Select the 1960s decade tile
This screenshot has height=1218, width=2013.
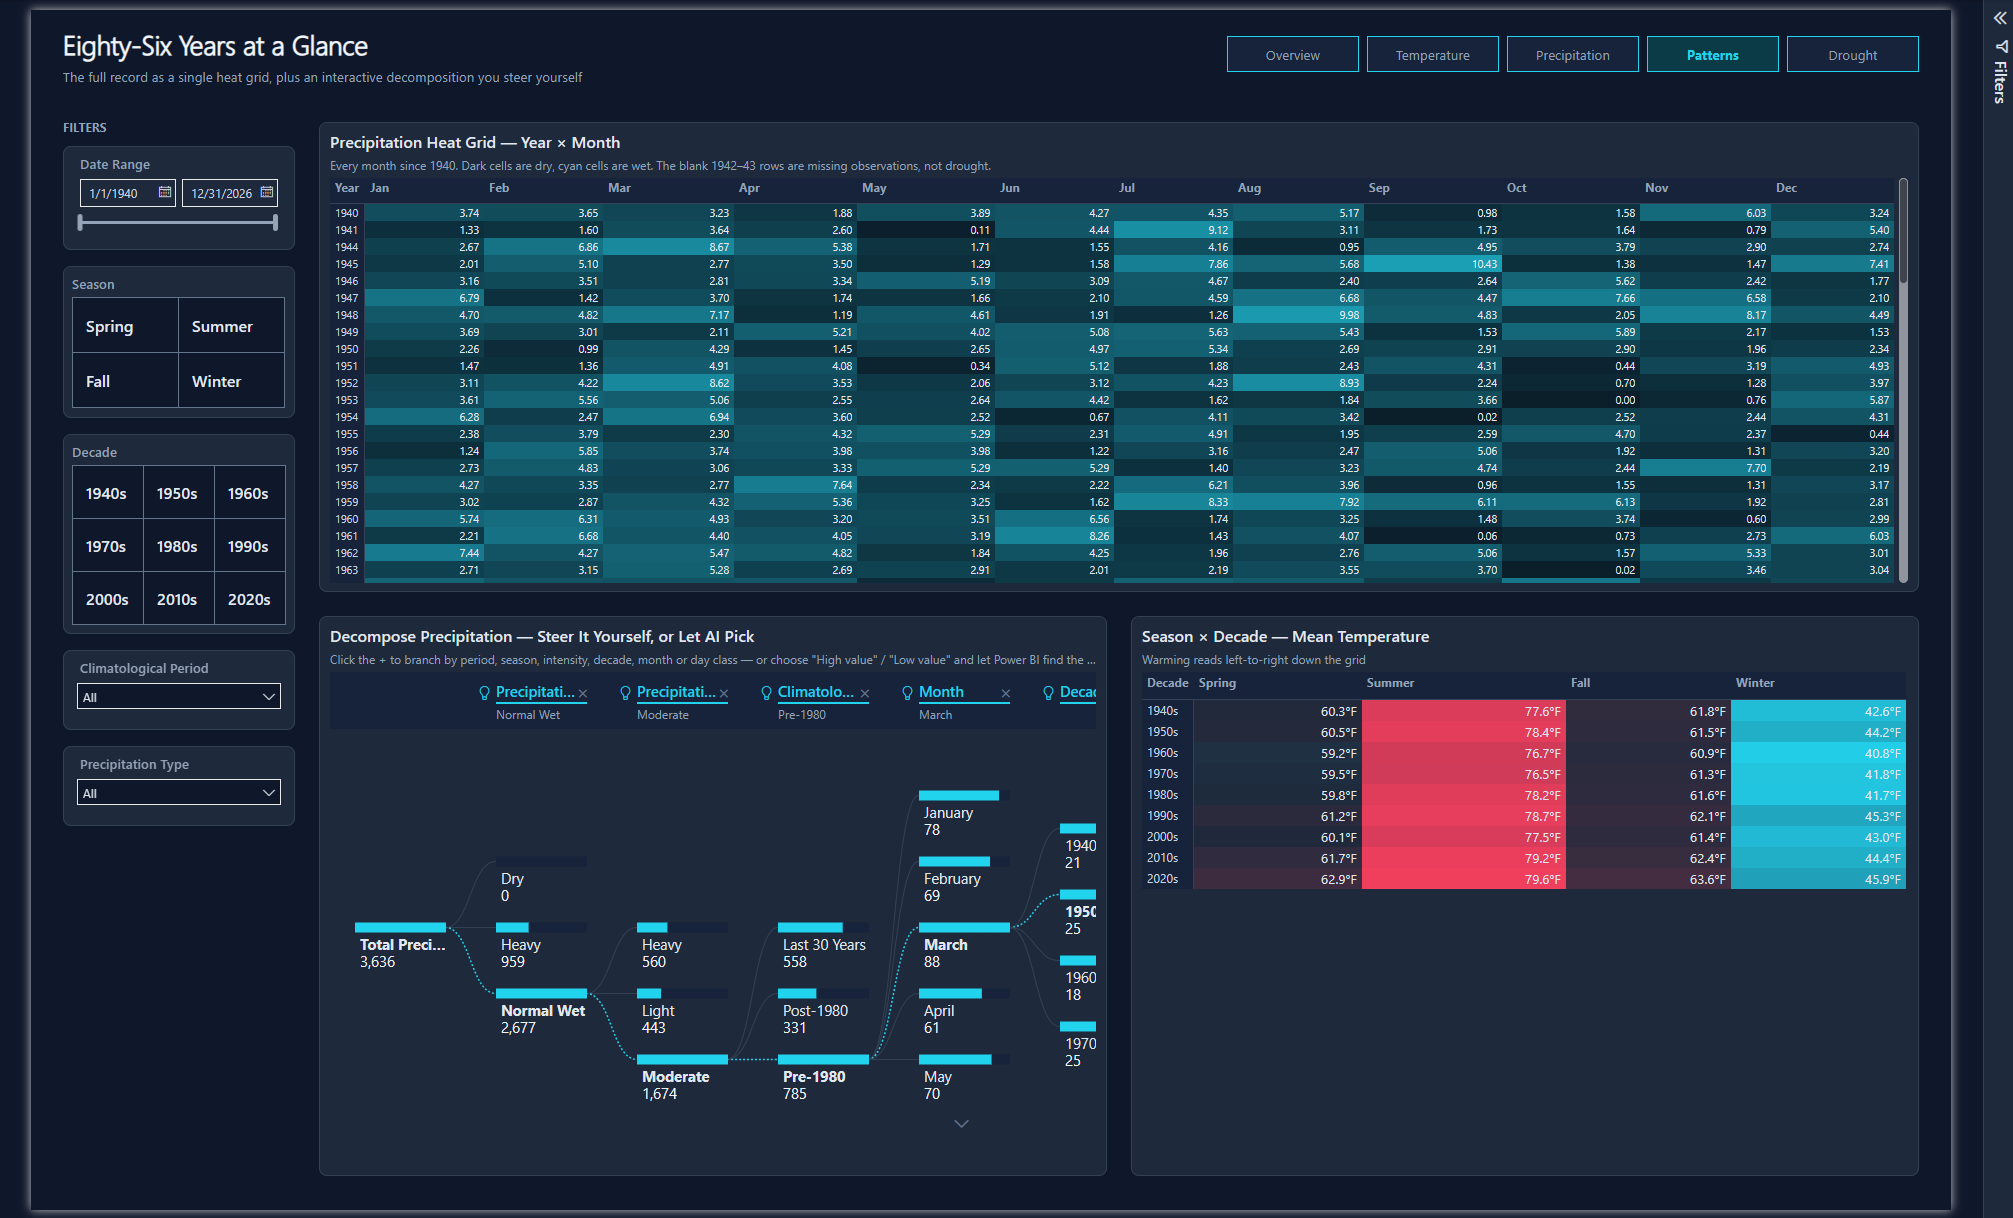(x=249, y=493)
